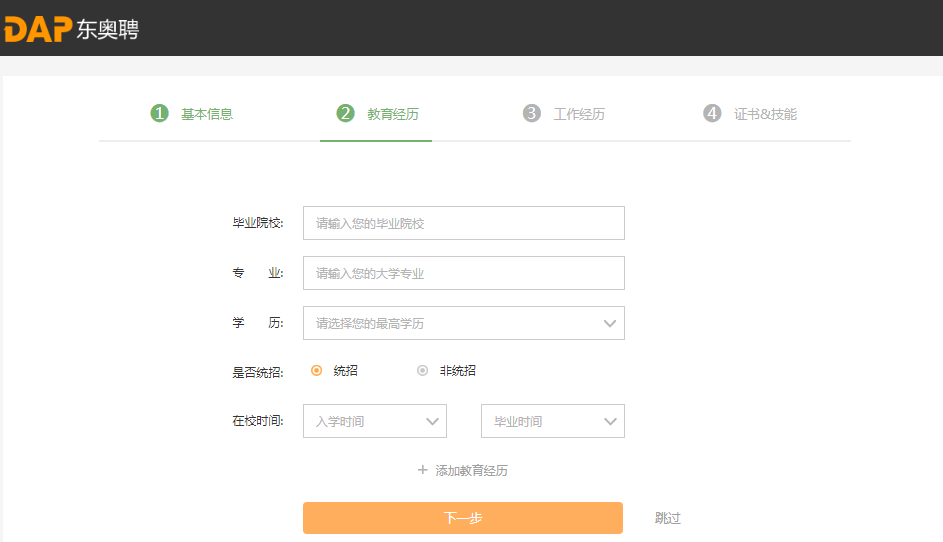The height and width of the screenshot is (542, 943).
Task: Open the 证书&技能 tab
Action: tap(765, 114)
